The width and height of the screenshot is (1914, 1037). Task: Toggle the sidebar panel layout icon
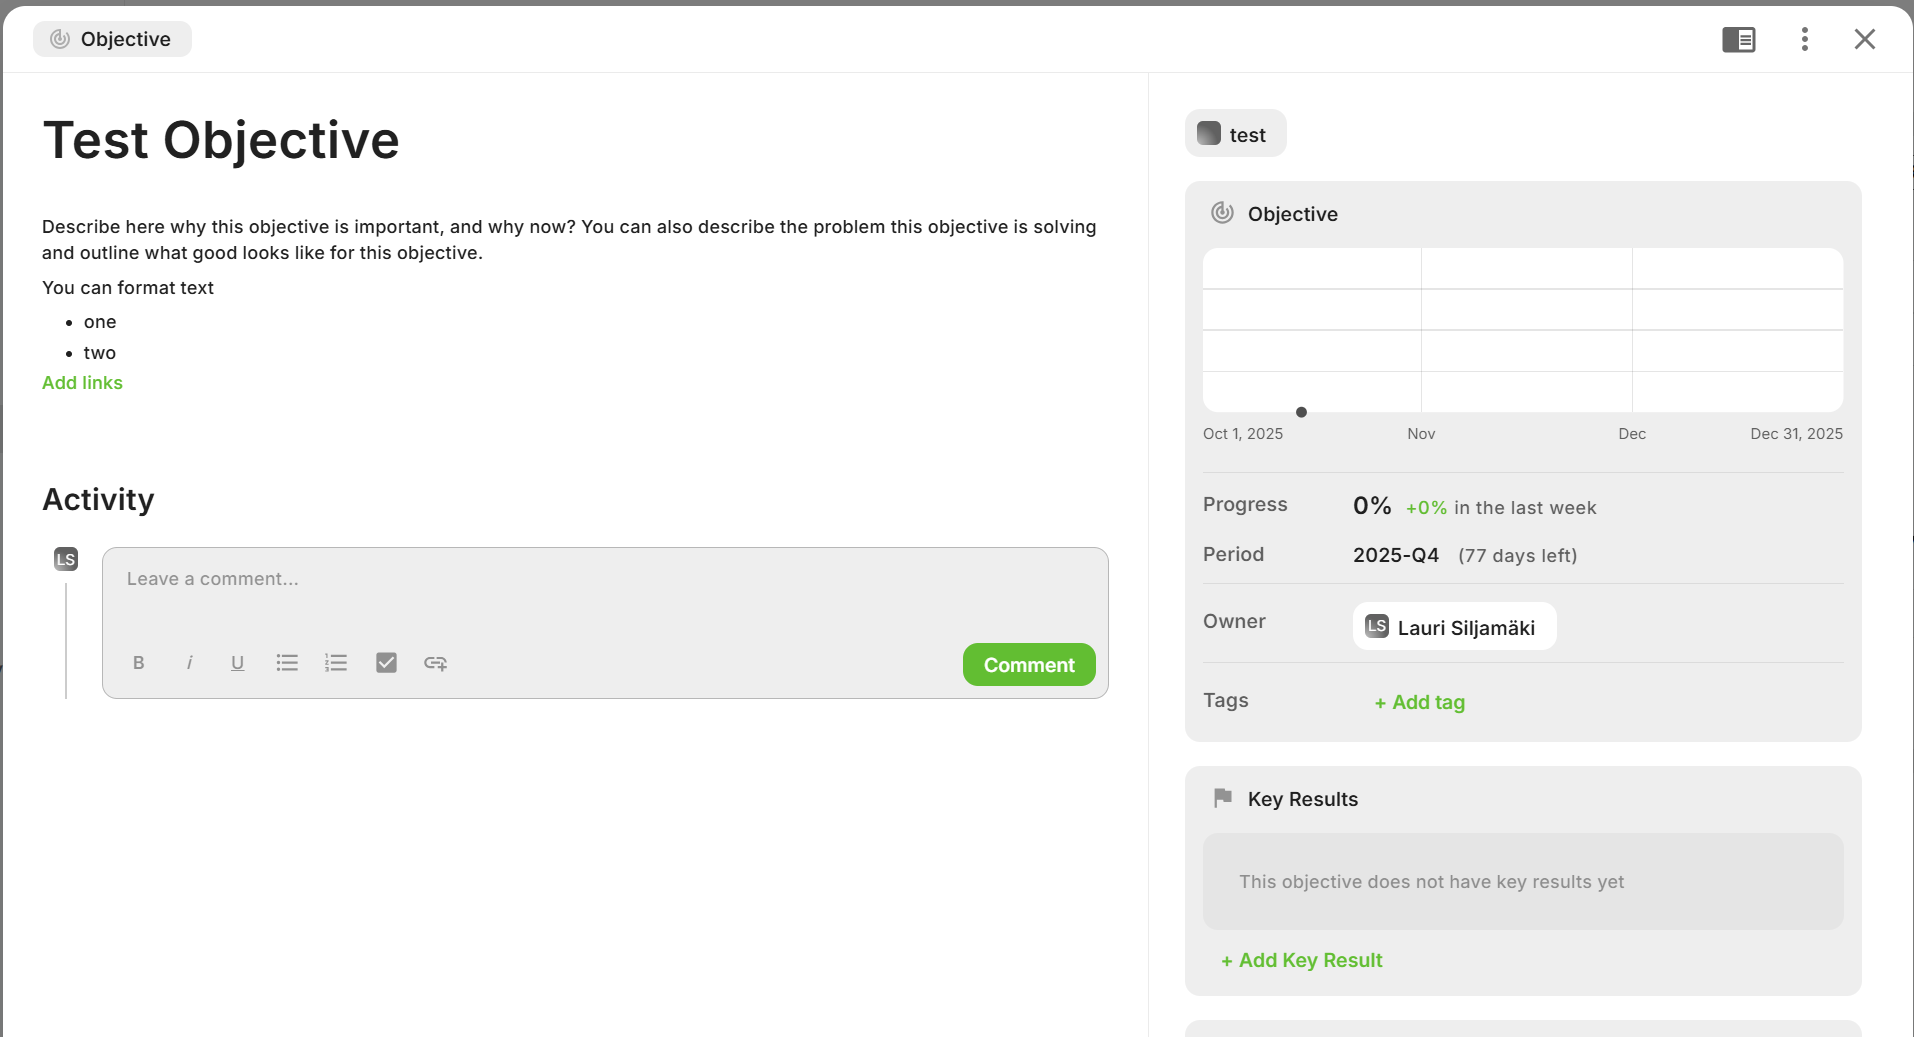coord(1739,39)
